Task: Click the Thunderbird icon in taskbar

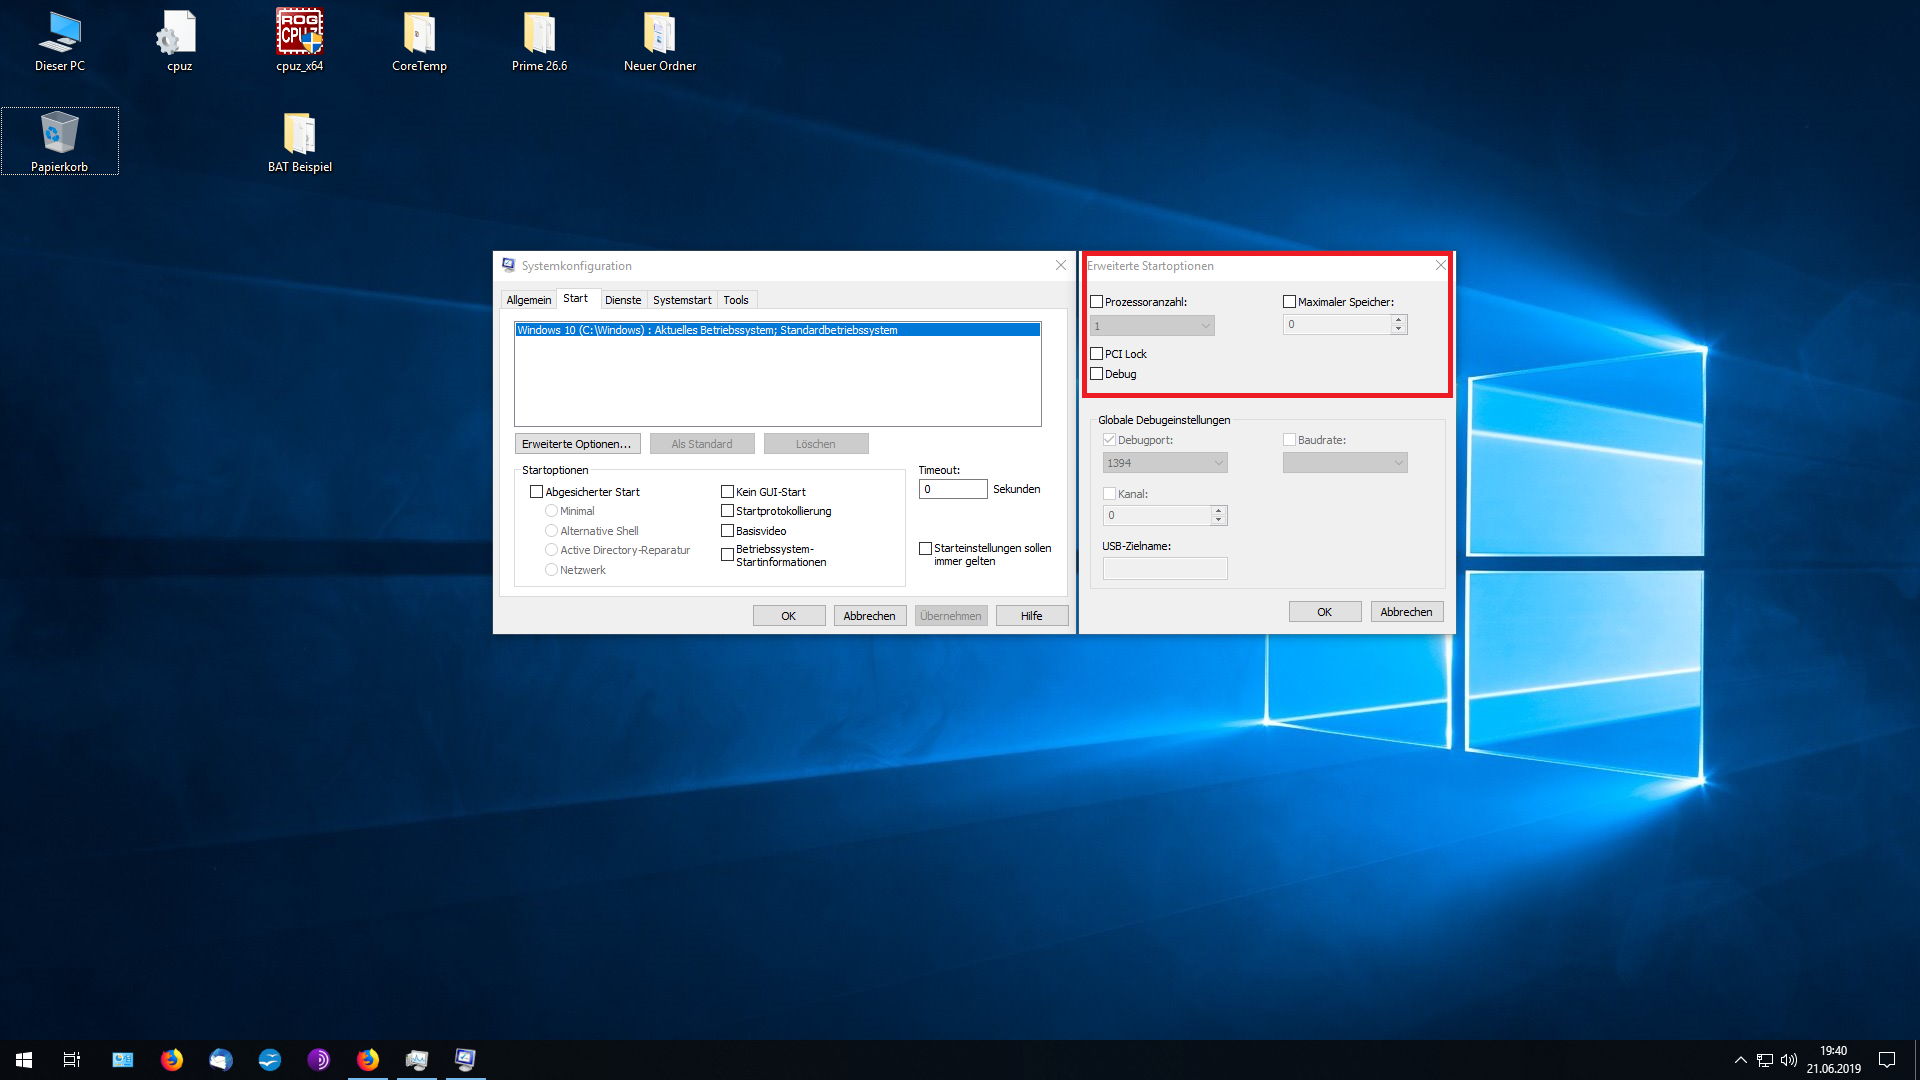Action: pyautogui.click(x=221, y=1060)
